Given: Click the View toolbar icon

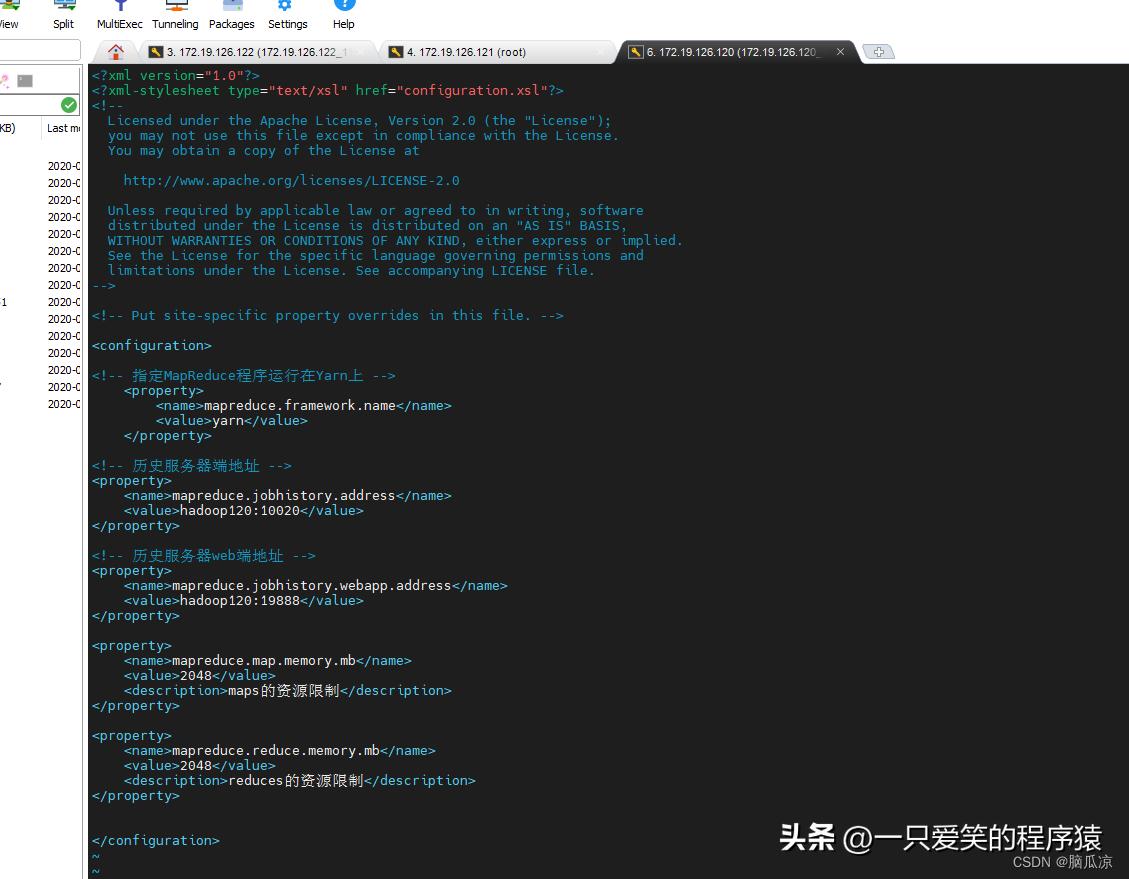Looking at the screenshot, I should click(10, 14).
